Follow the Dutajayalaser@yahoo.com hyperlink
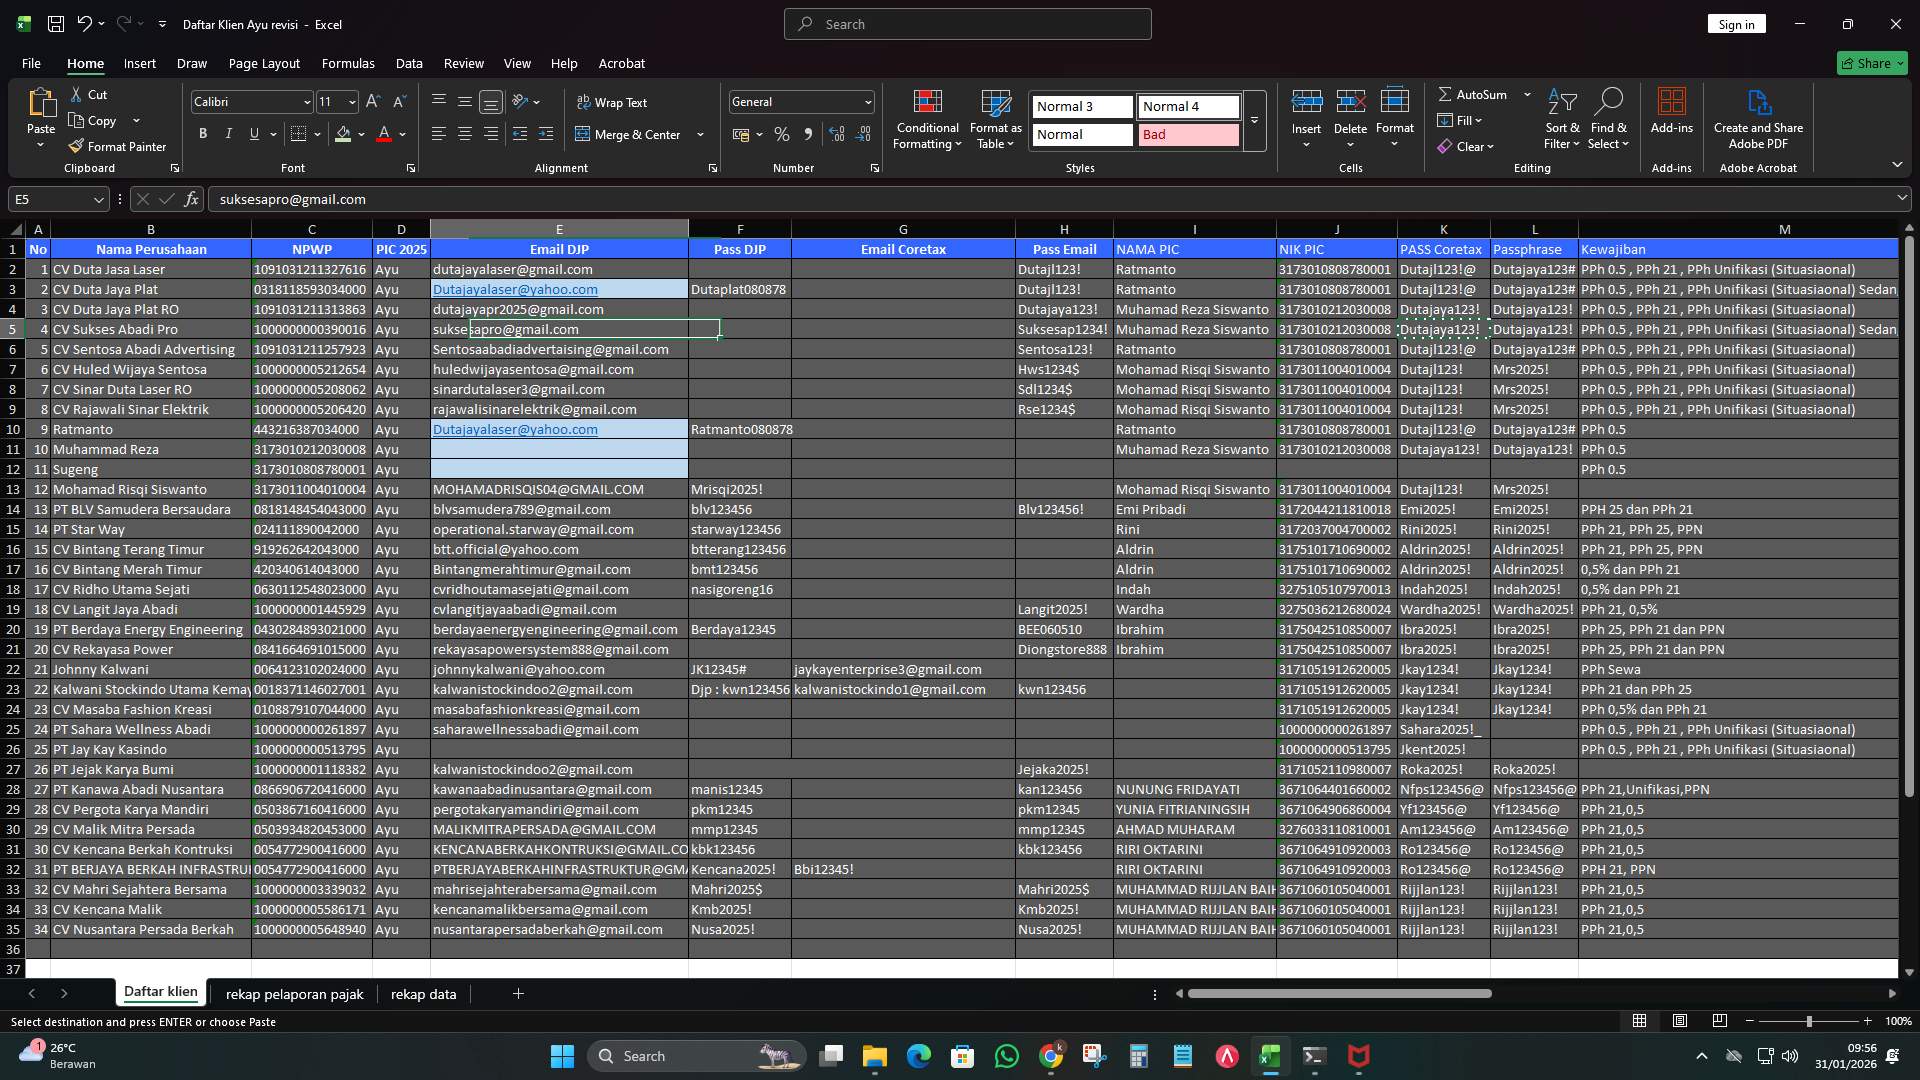Viewport: 1920px width, 1080px height. [x=515, y=289]
